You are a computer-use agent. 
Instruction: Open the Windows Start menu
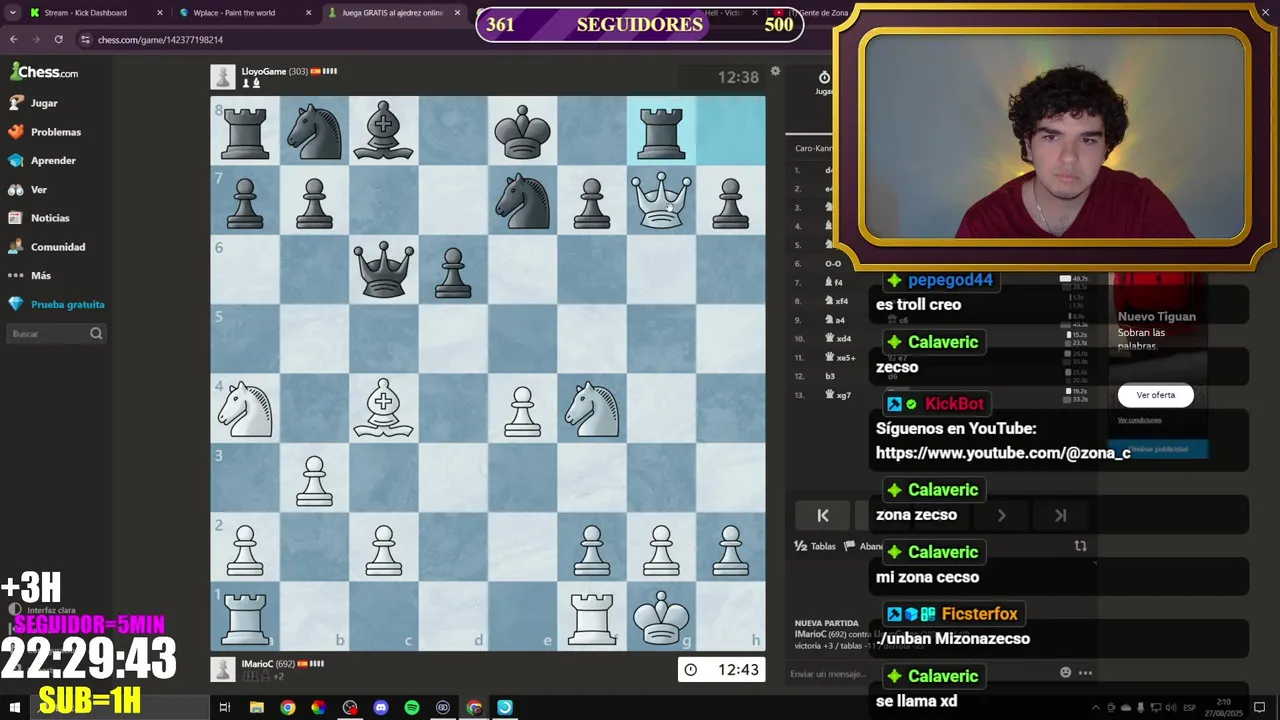pyautogui.click(x=14, y=707)
